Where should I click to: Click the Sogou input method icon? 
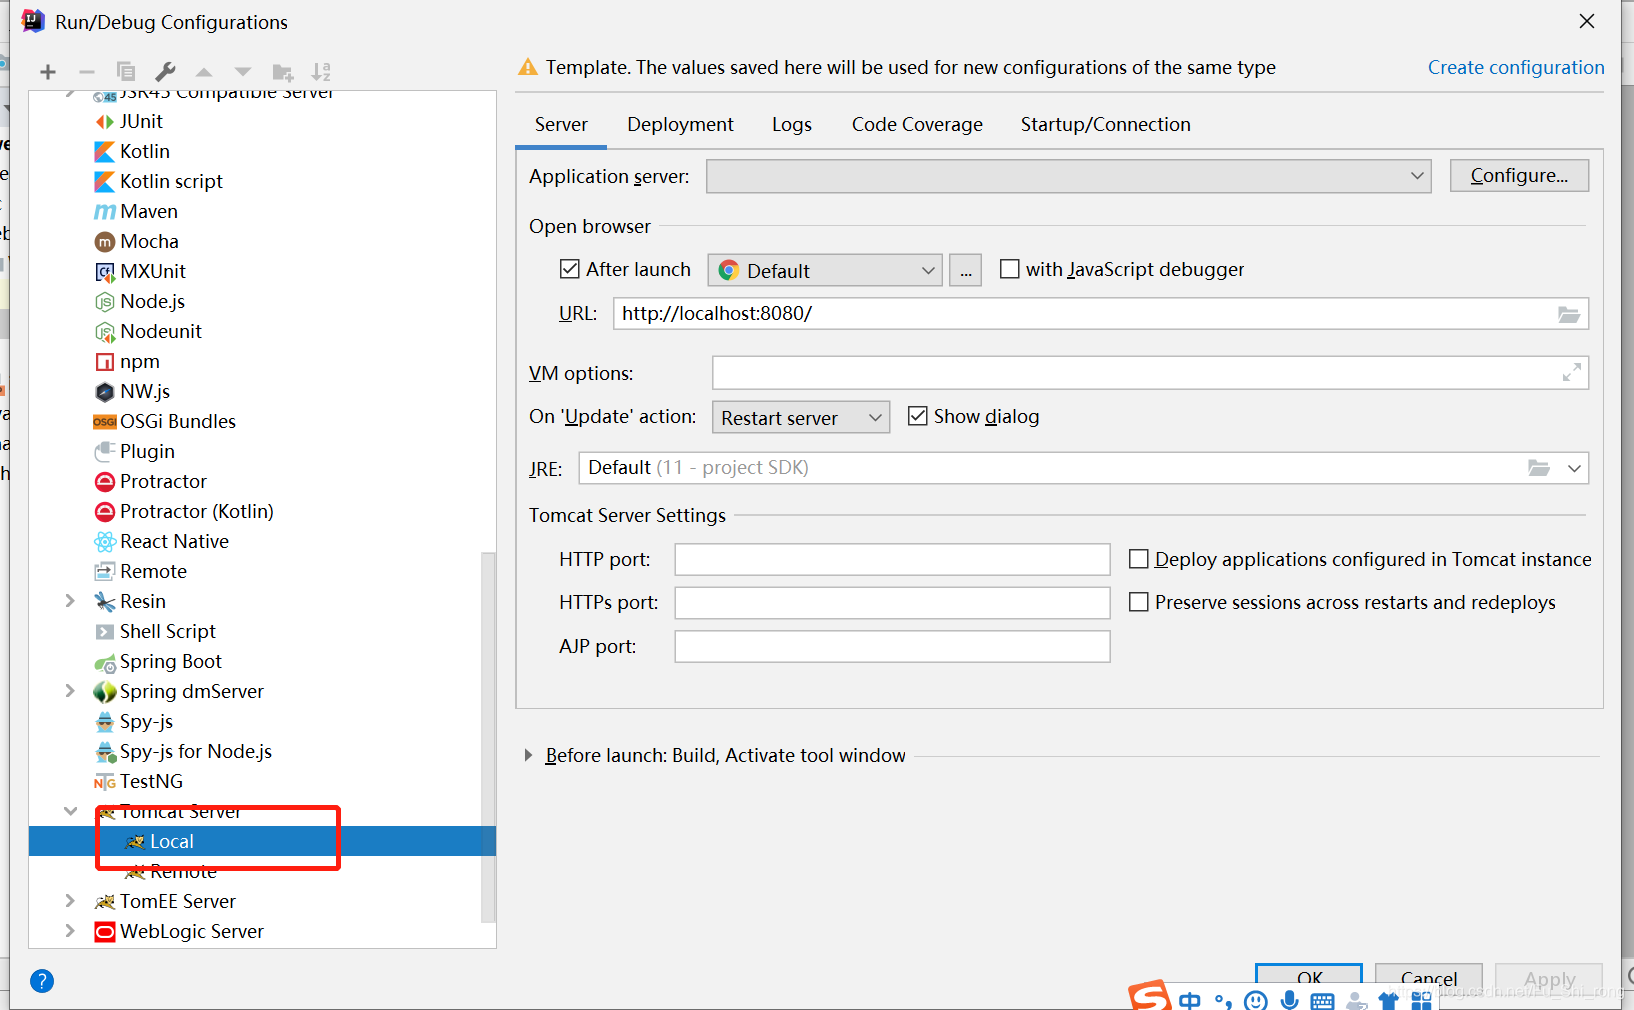tap(1150, 995)
